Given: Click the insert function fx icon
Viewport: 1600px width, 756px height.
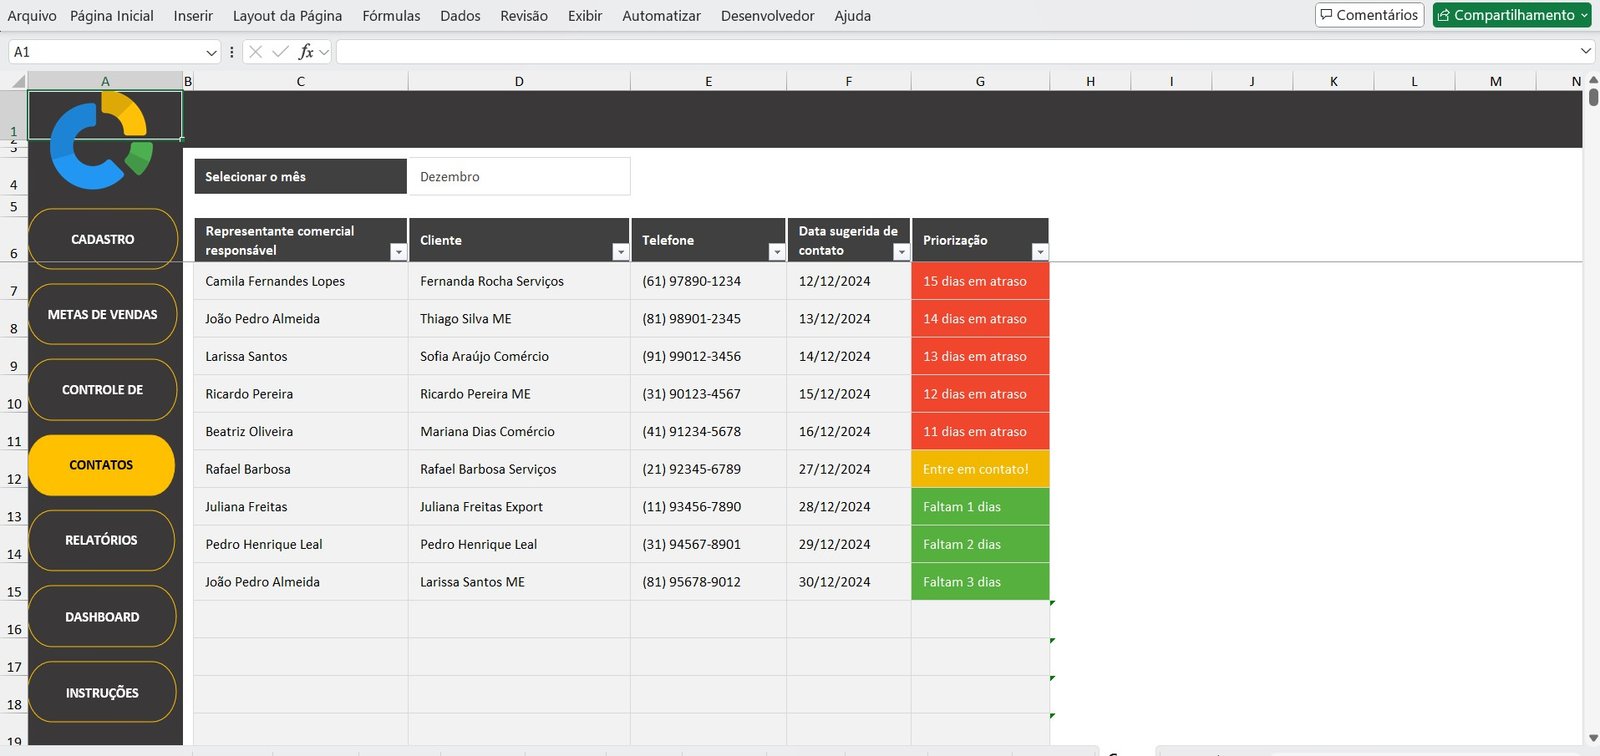Looking at the screenshot, I should (x=306, y=52).
